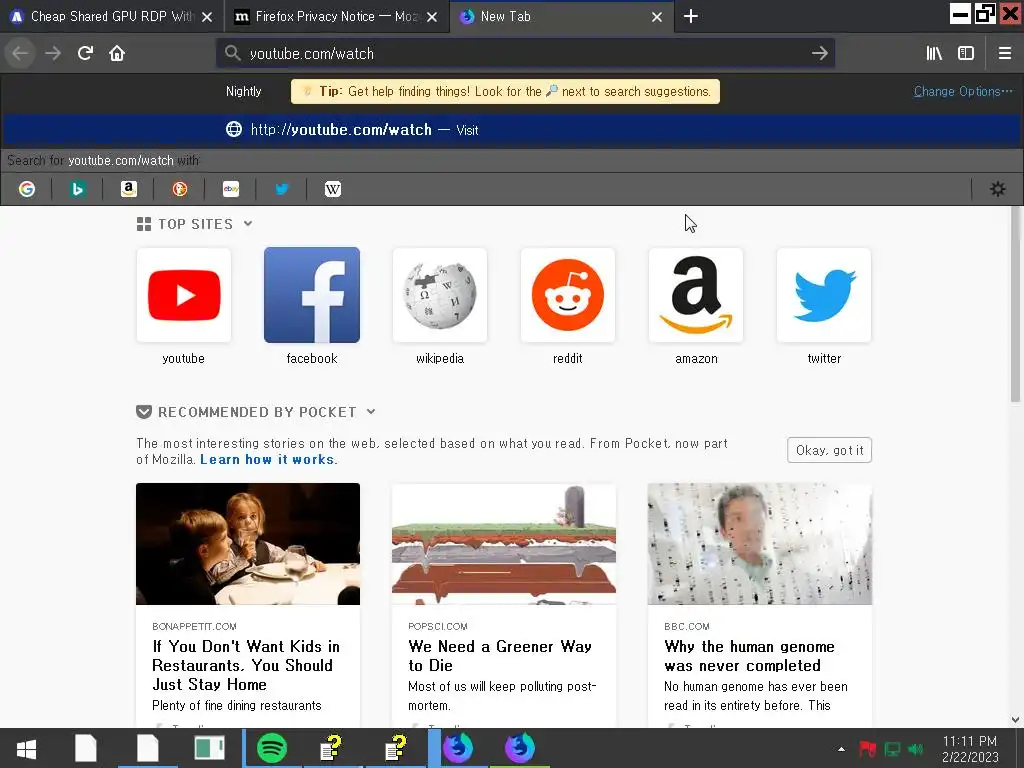
Task: Visit http://youtube.com/watch suggestion
Action: pyautogui.click(x=512, y=130)
